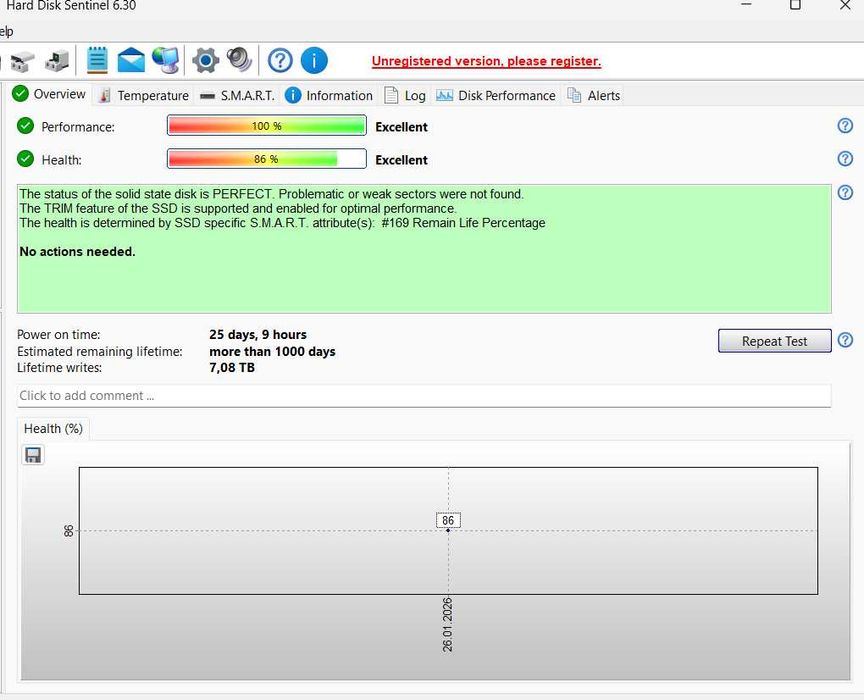
Task: Select the Health (%) graph tab
Action: [x=53, y=429]
